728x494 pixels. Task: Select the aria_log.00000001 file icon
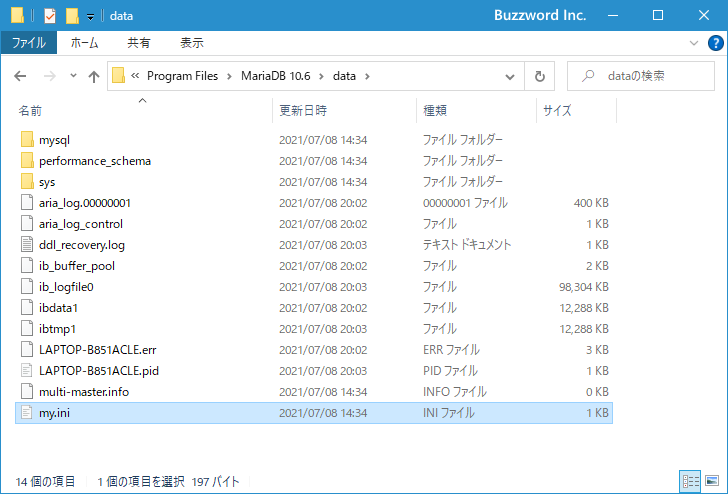pos(27,202)
